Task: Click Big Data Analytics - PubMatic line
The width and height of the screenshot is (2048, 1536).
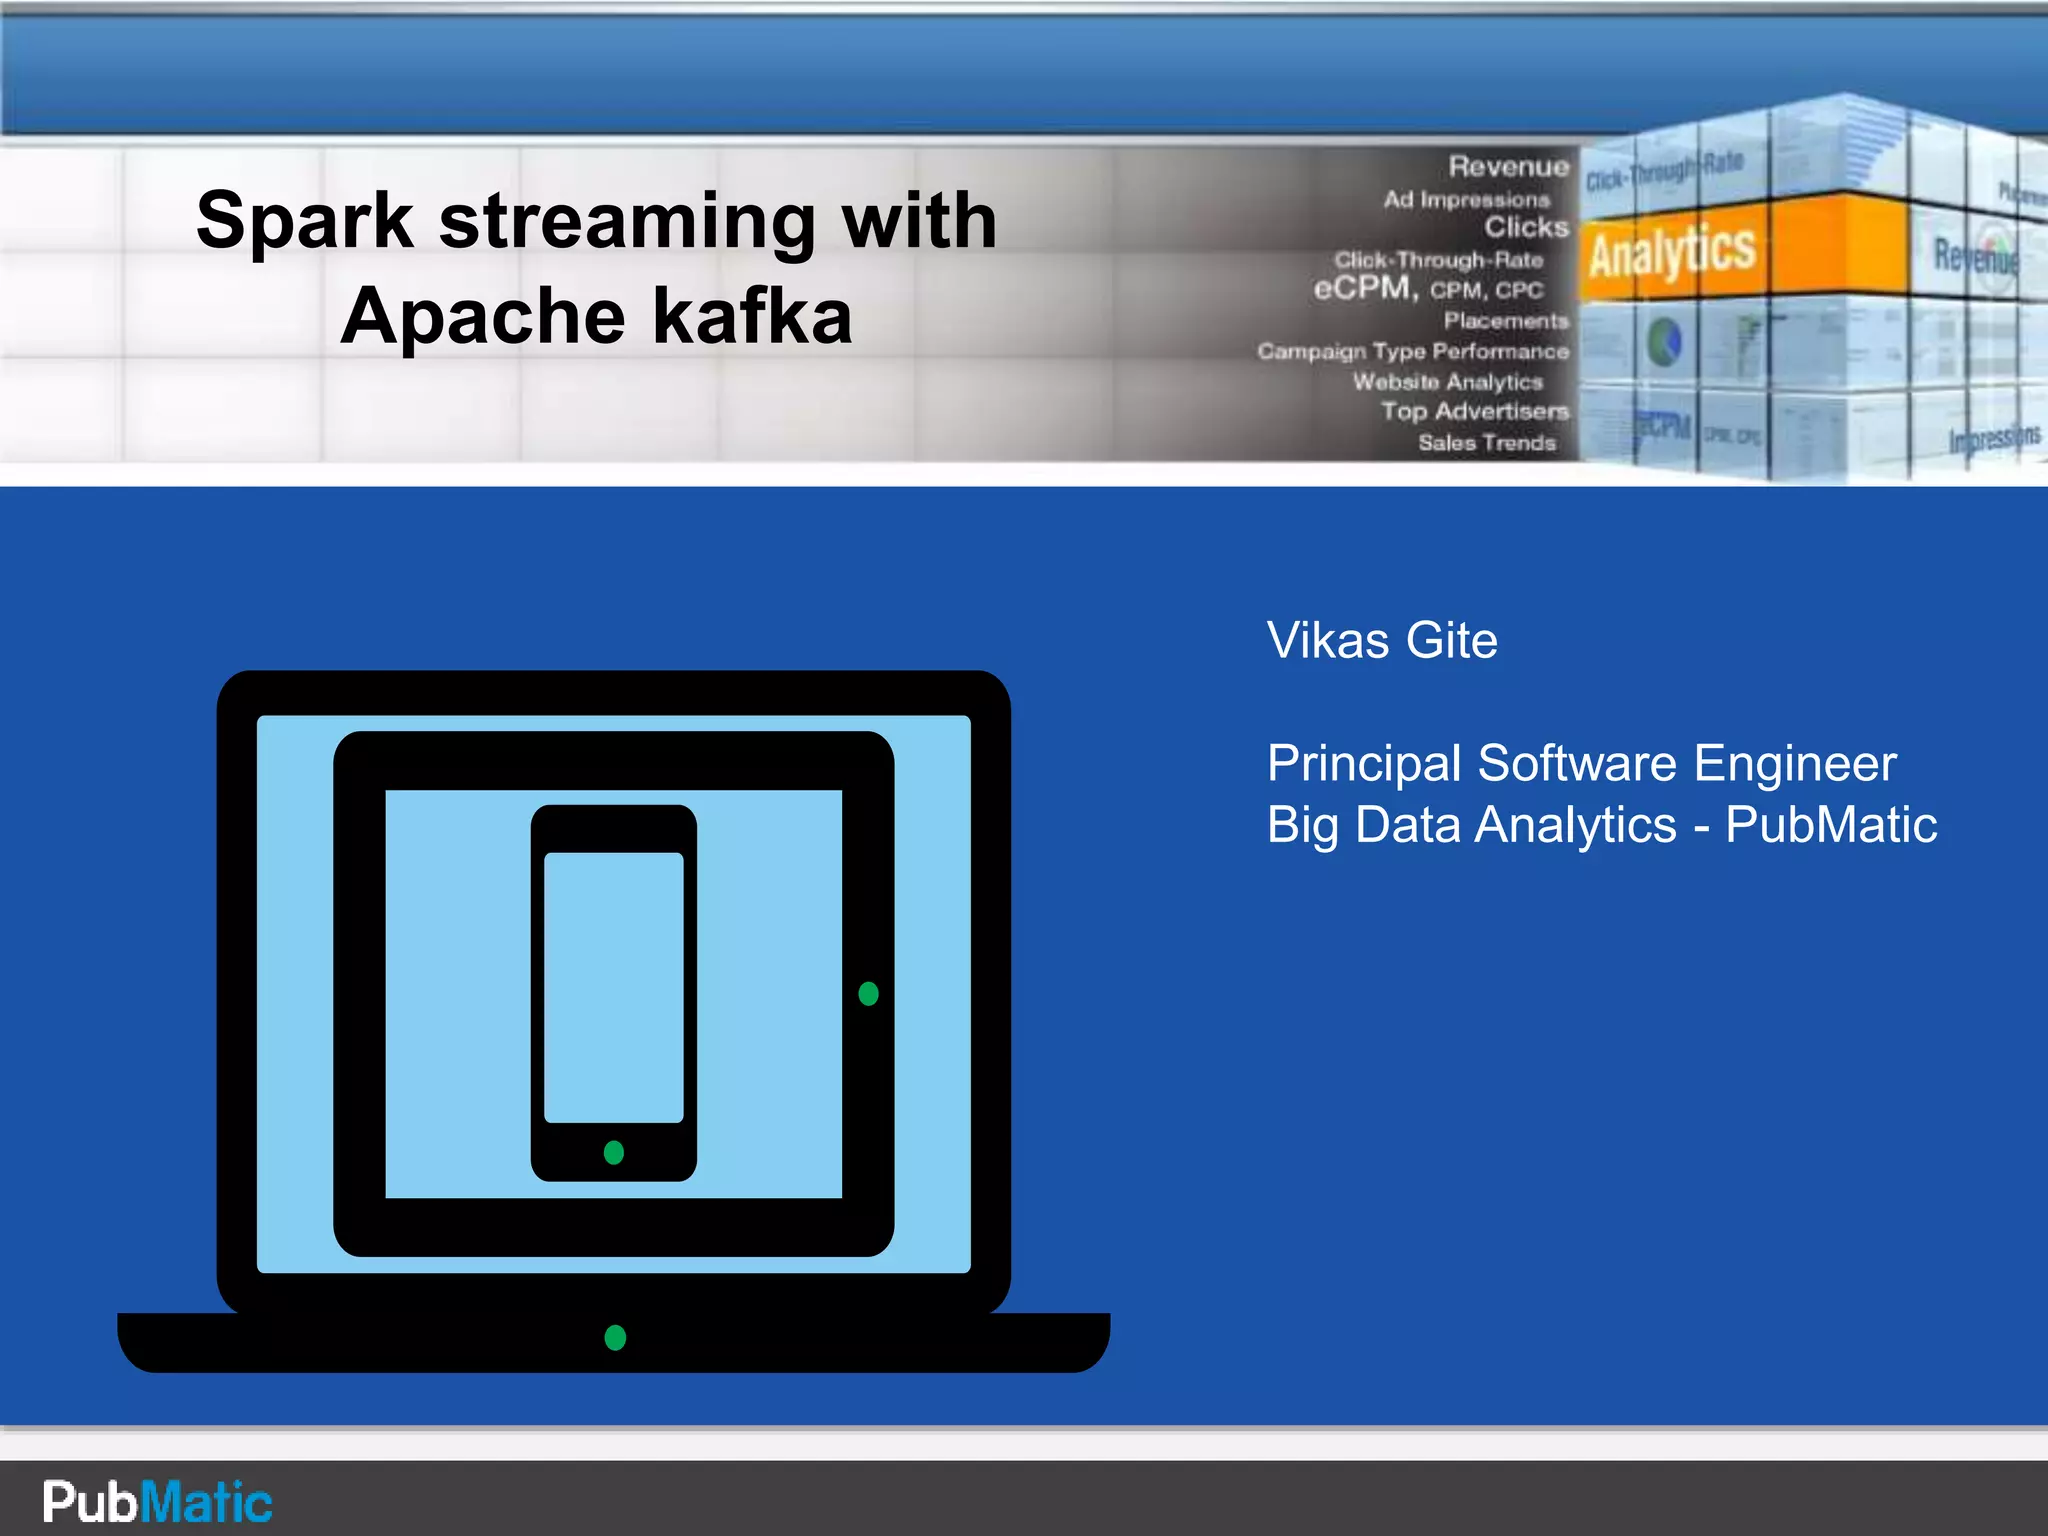Action: (1601, 825)
